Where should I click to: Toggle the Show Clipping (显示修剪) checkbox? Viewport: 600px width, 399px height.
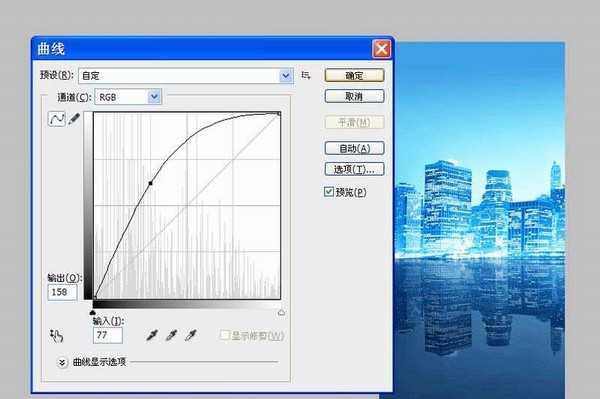click(x=225, y=335)
